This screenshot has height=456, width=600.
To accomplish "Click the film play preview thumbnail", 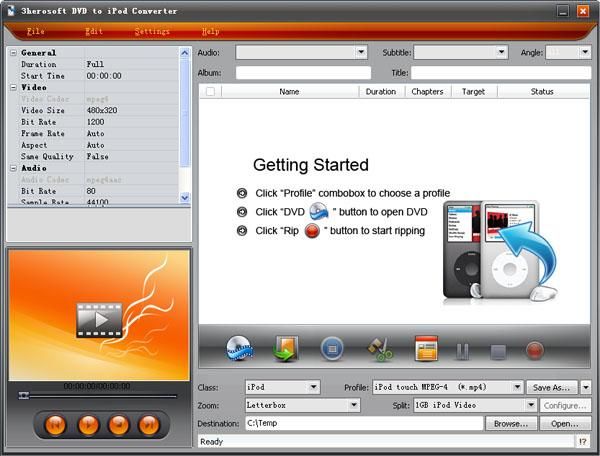I will (x=99, y=320).
